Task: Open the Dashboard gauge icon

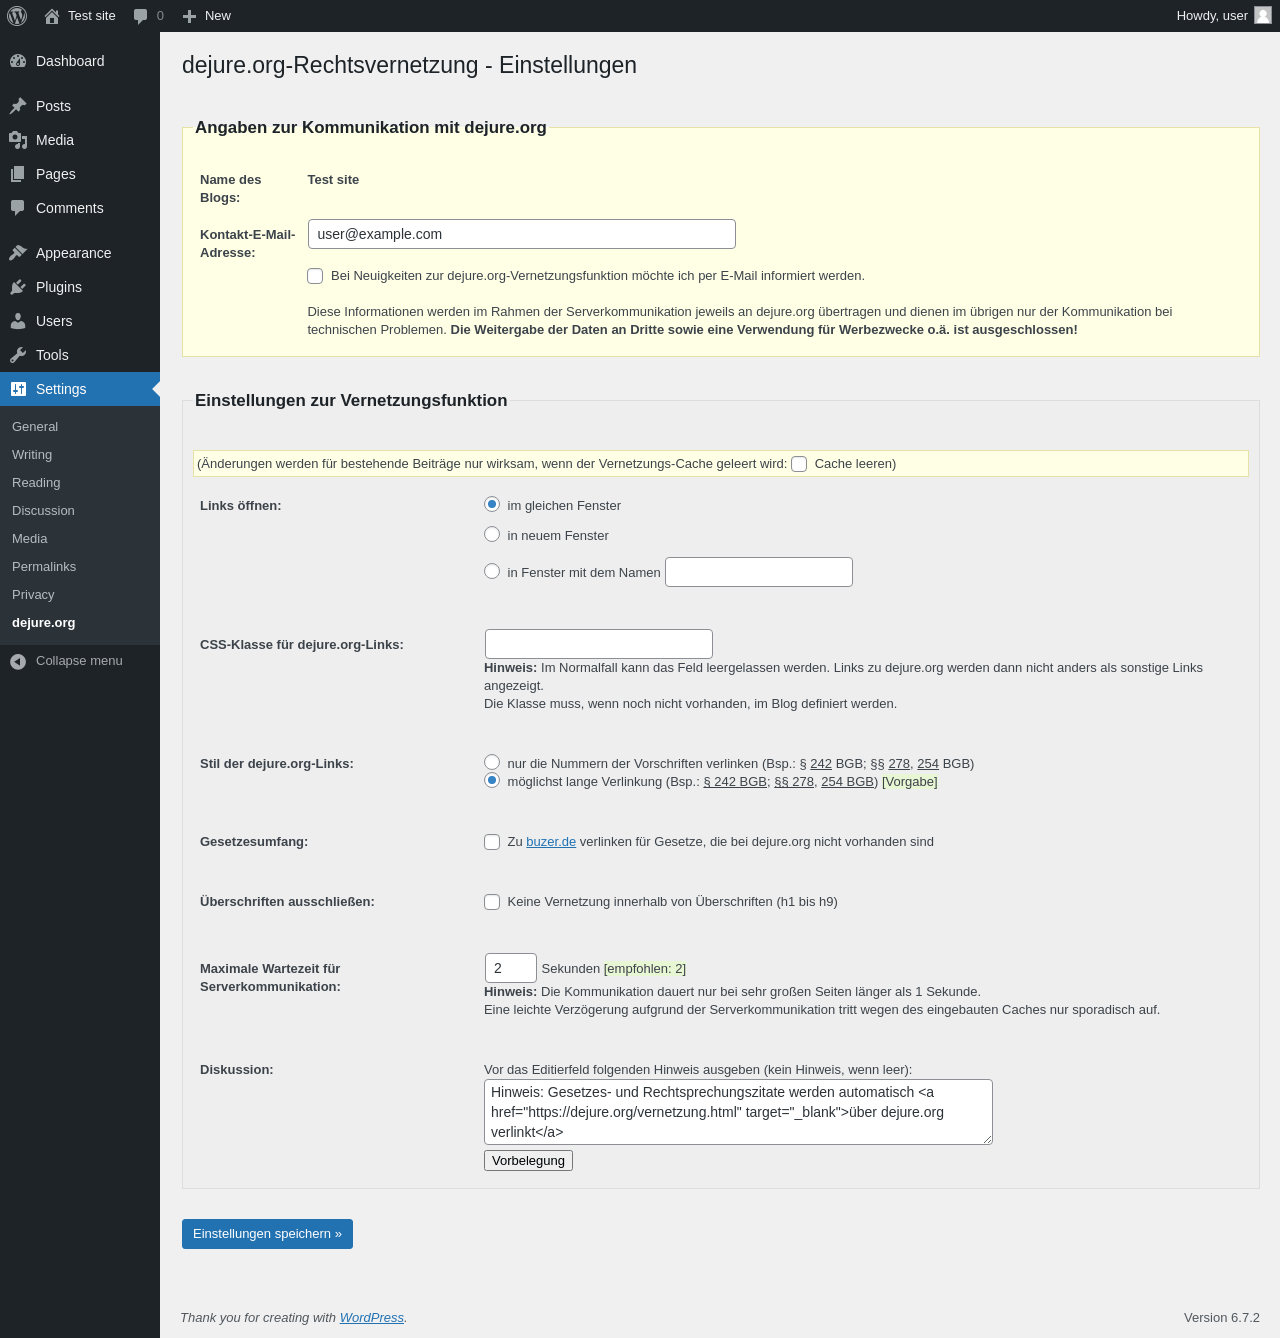Action: [18, 61]
